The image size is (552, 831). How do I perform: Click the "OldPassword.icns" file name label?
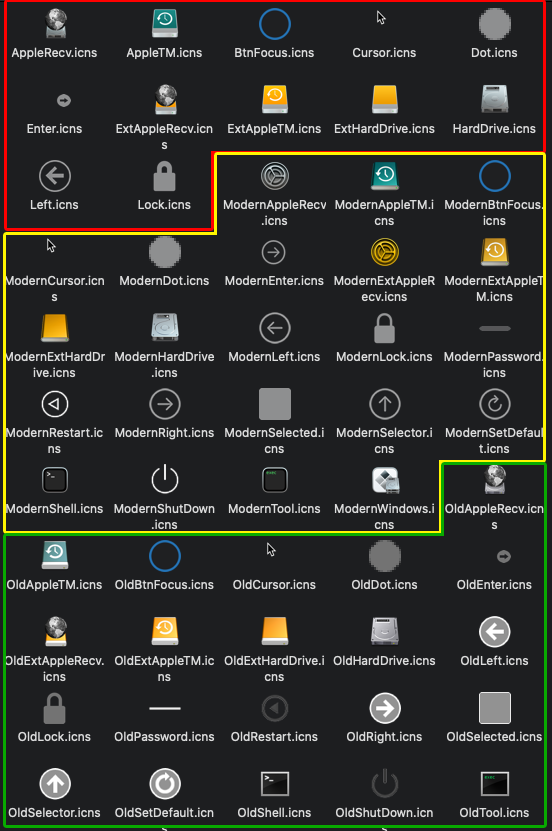pyautogui.click(x=165, y=737)
